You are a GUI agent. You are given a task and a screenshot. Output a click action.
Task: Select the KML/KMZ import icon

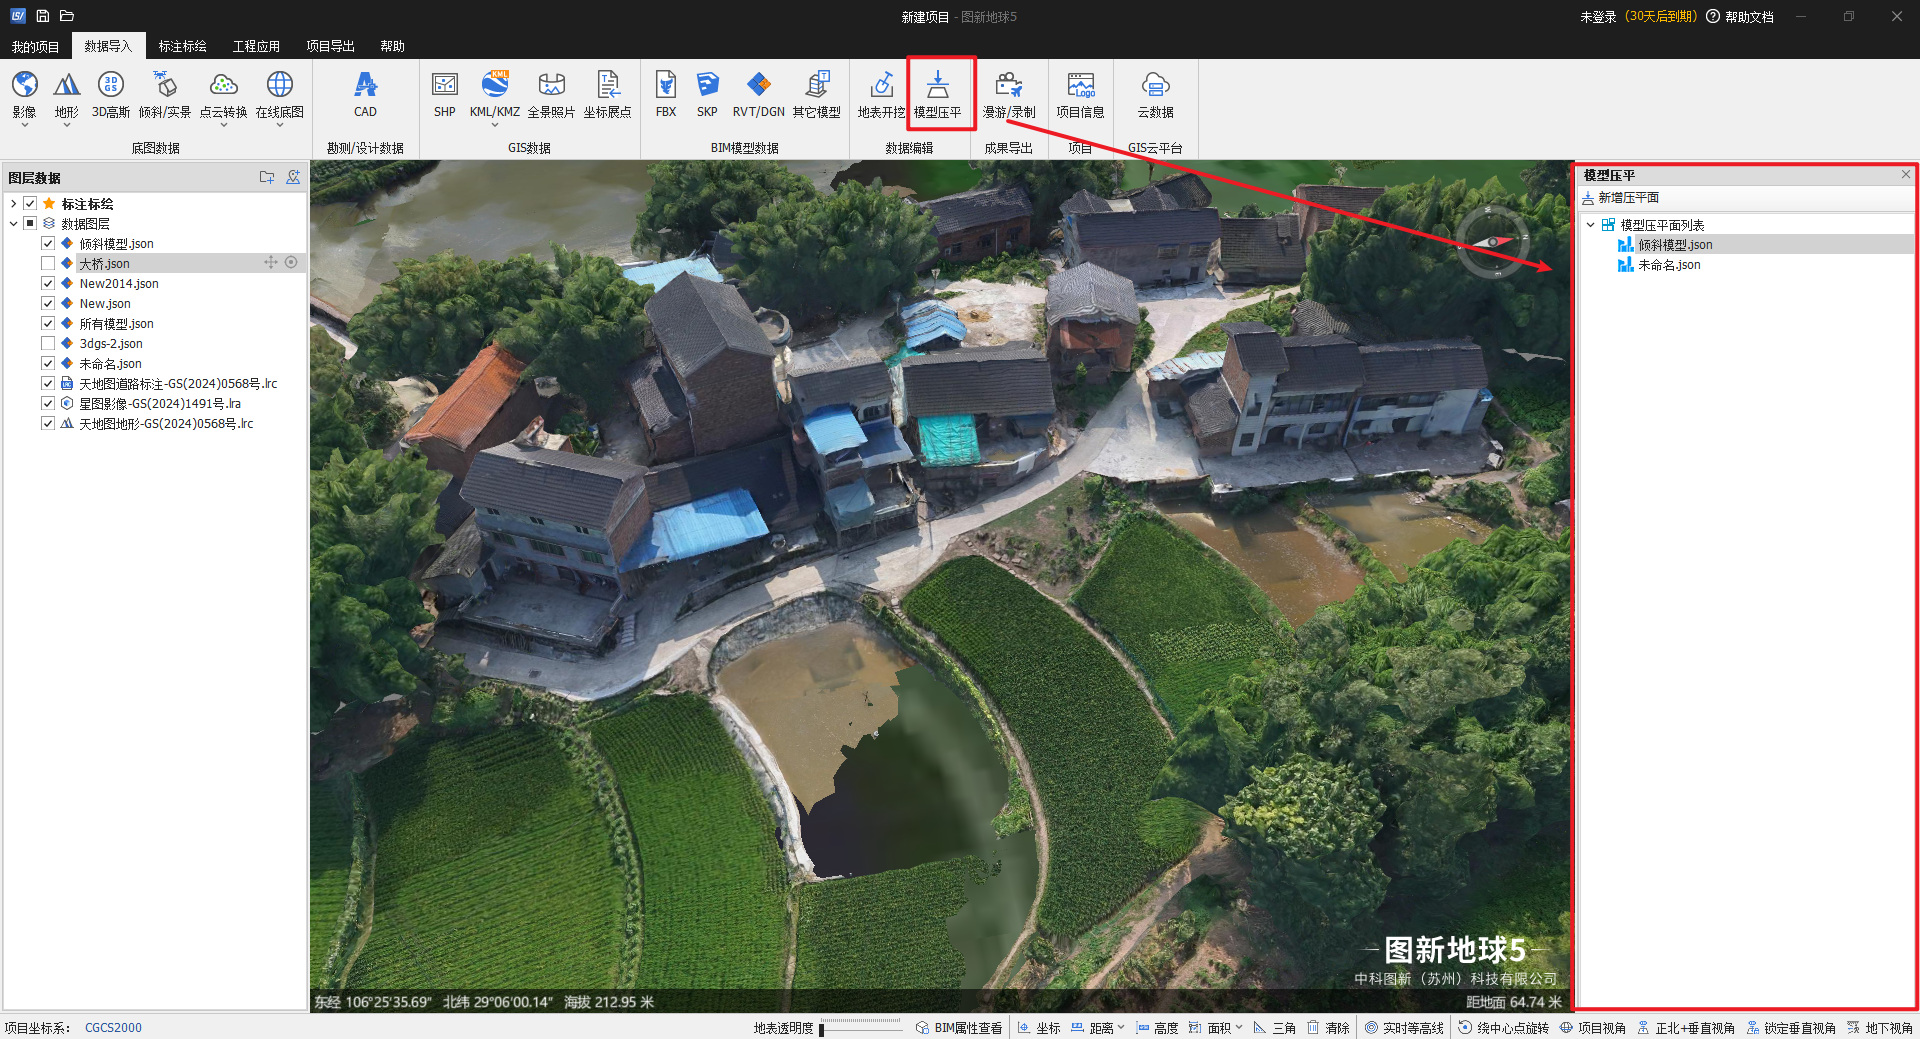point(494,87)
